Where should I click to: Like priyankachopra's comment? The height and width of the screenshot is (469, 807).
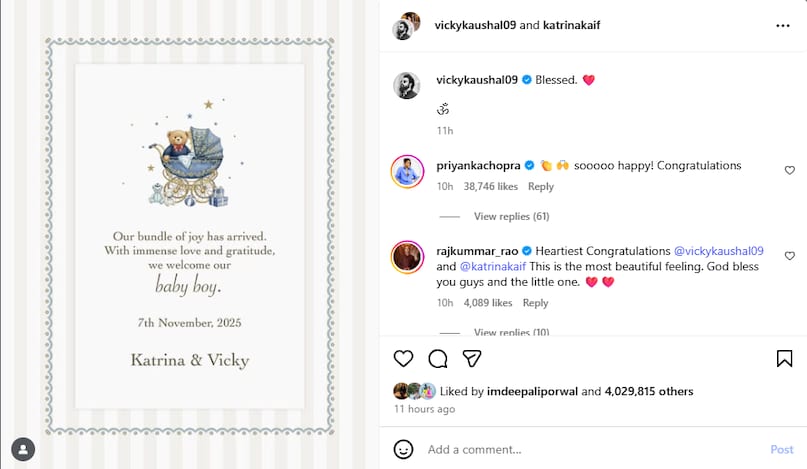(x=789, y=171)
